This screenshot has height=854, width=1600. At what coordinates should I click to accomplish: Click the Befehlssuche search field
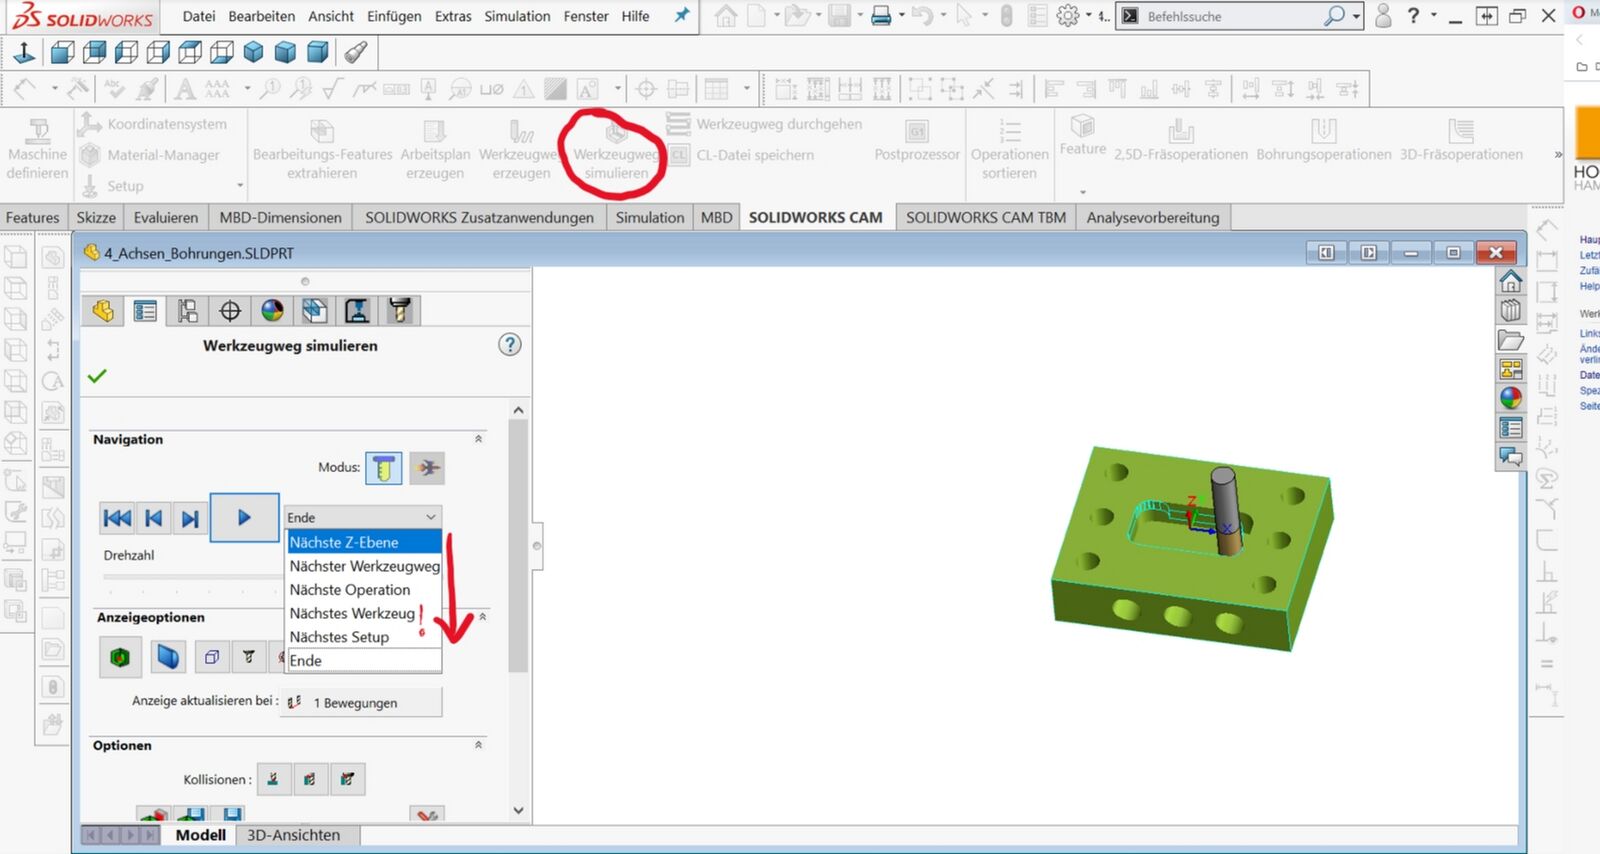(x=1230, y=16)
